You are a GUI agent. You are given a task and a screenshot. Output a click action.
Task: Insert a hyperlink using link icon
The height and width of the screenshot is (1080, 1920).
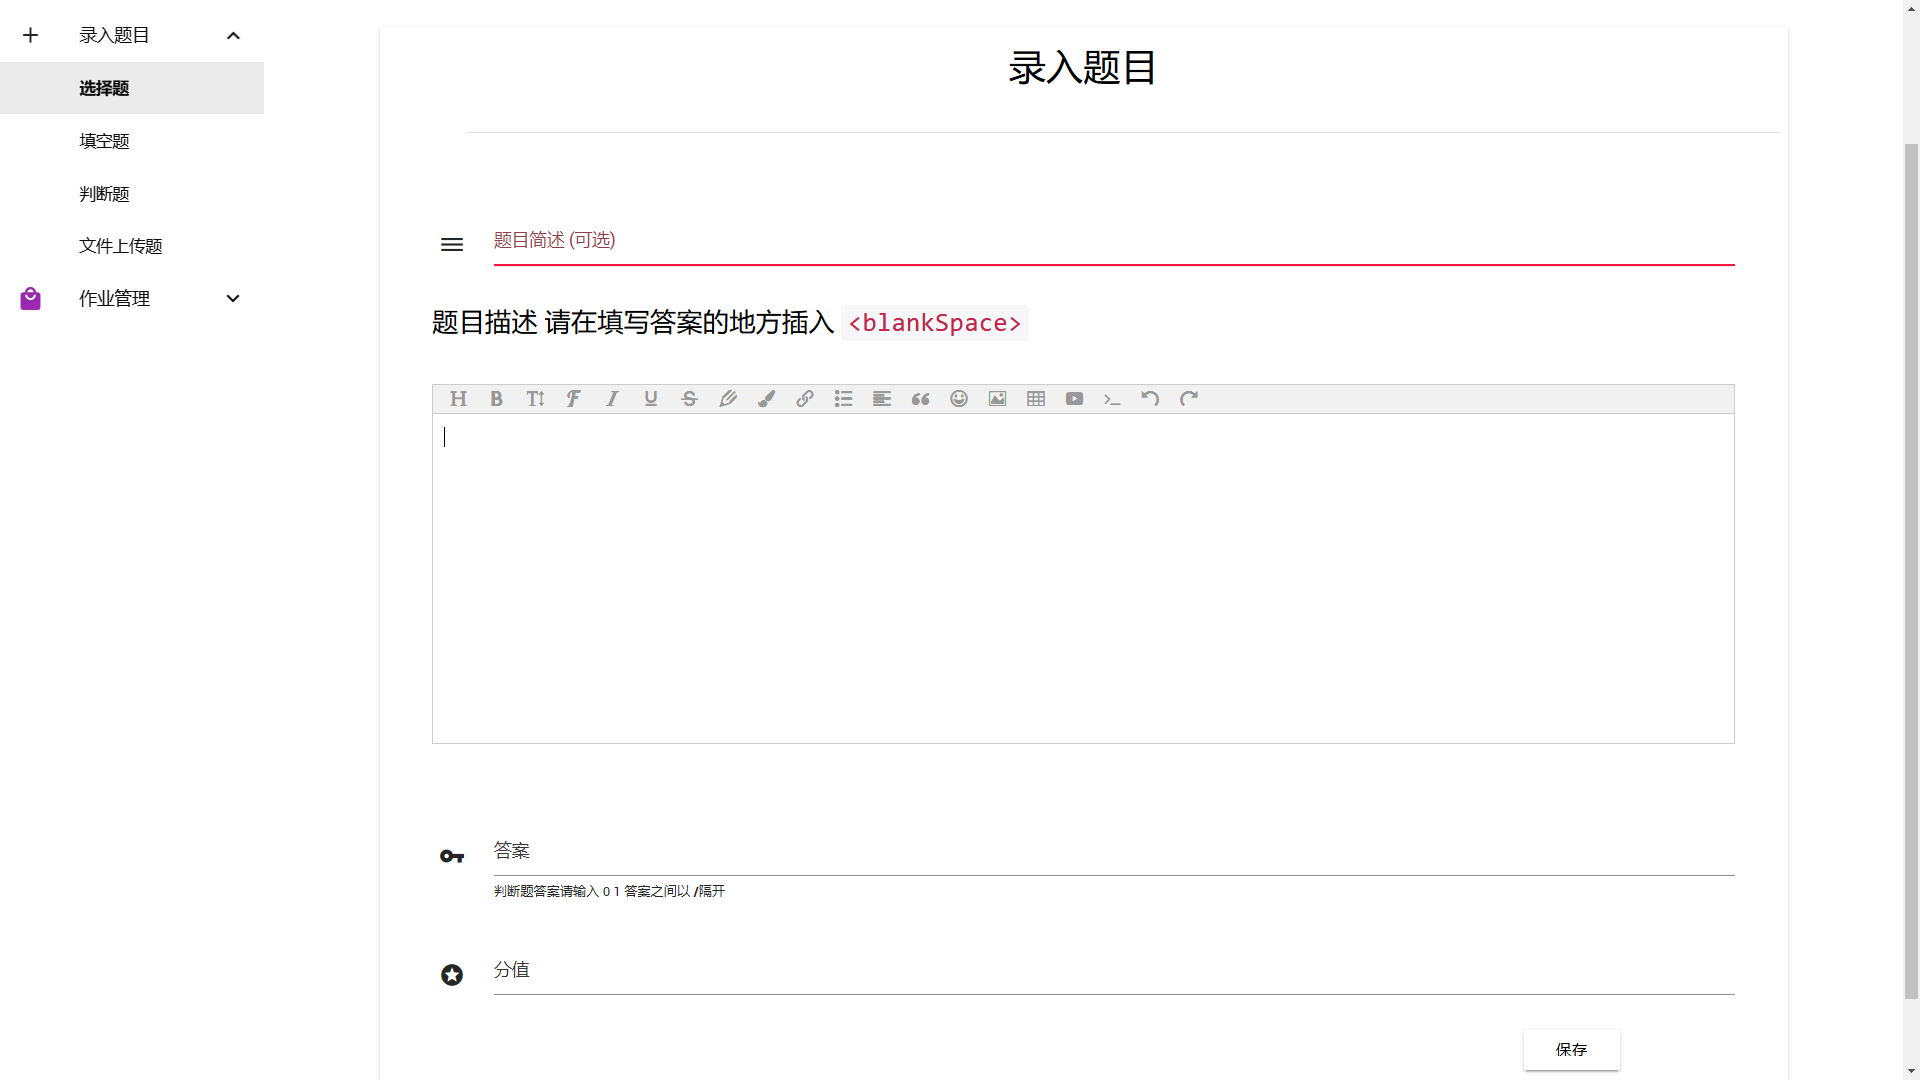coord(805,399)
